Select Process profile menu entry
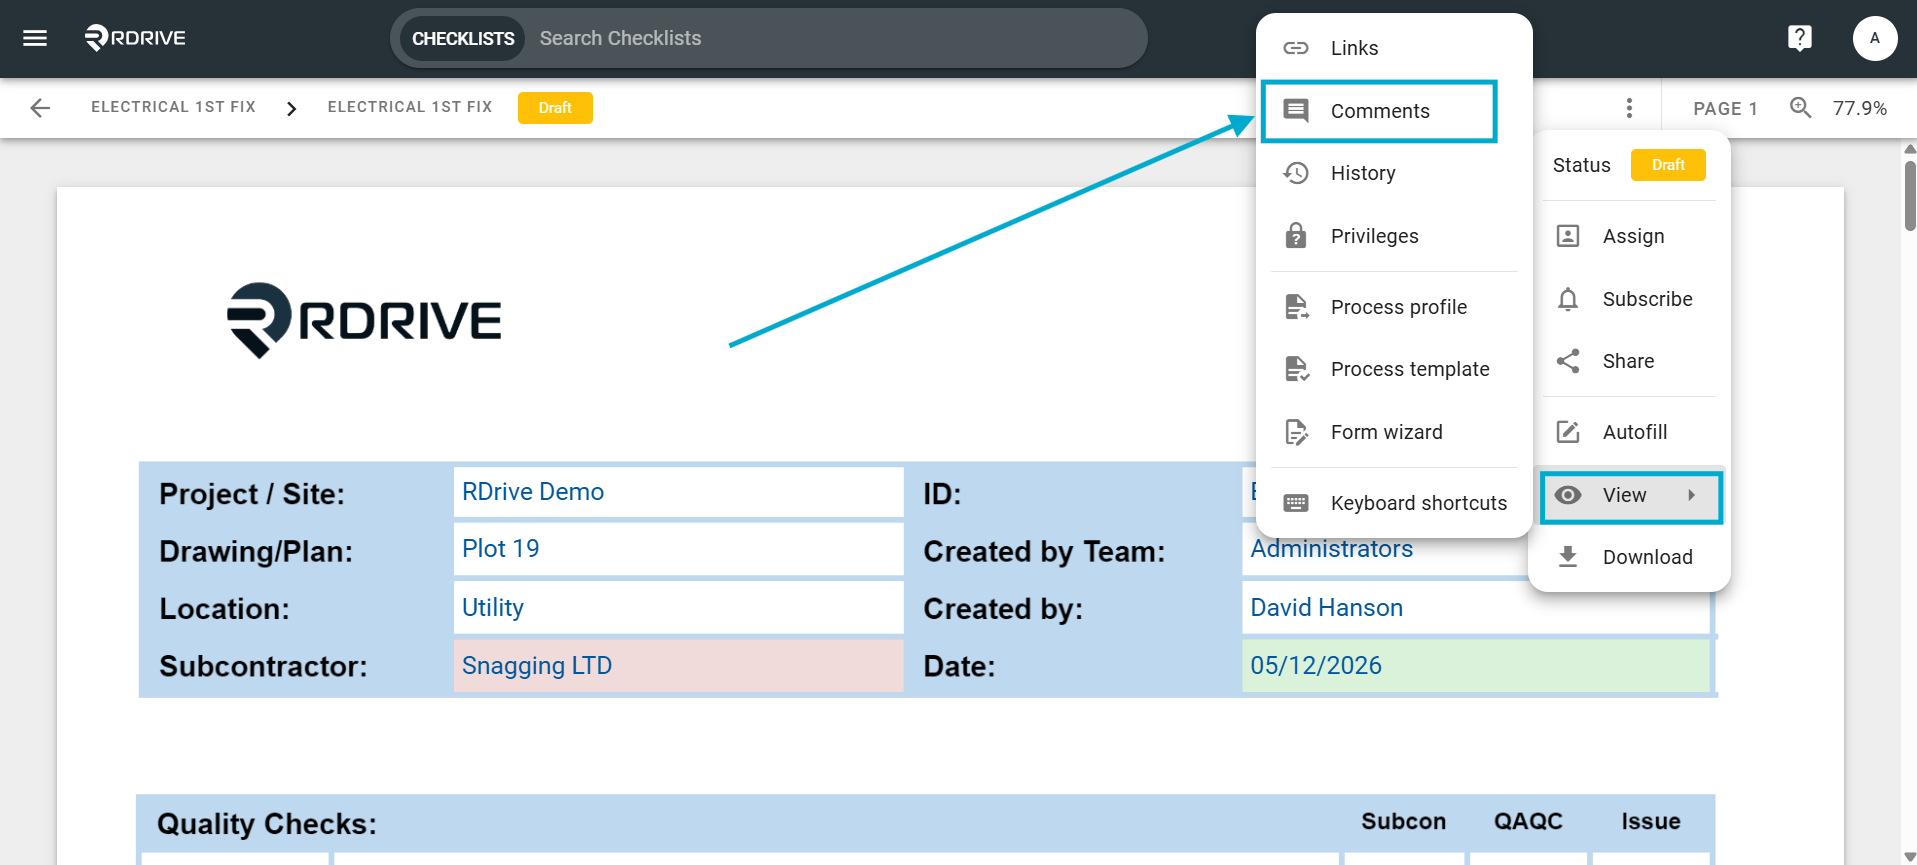This screenshot has height=865, width=1917. click(x=1394, y=307)
